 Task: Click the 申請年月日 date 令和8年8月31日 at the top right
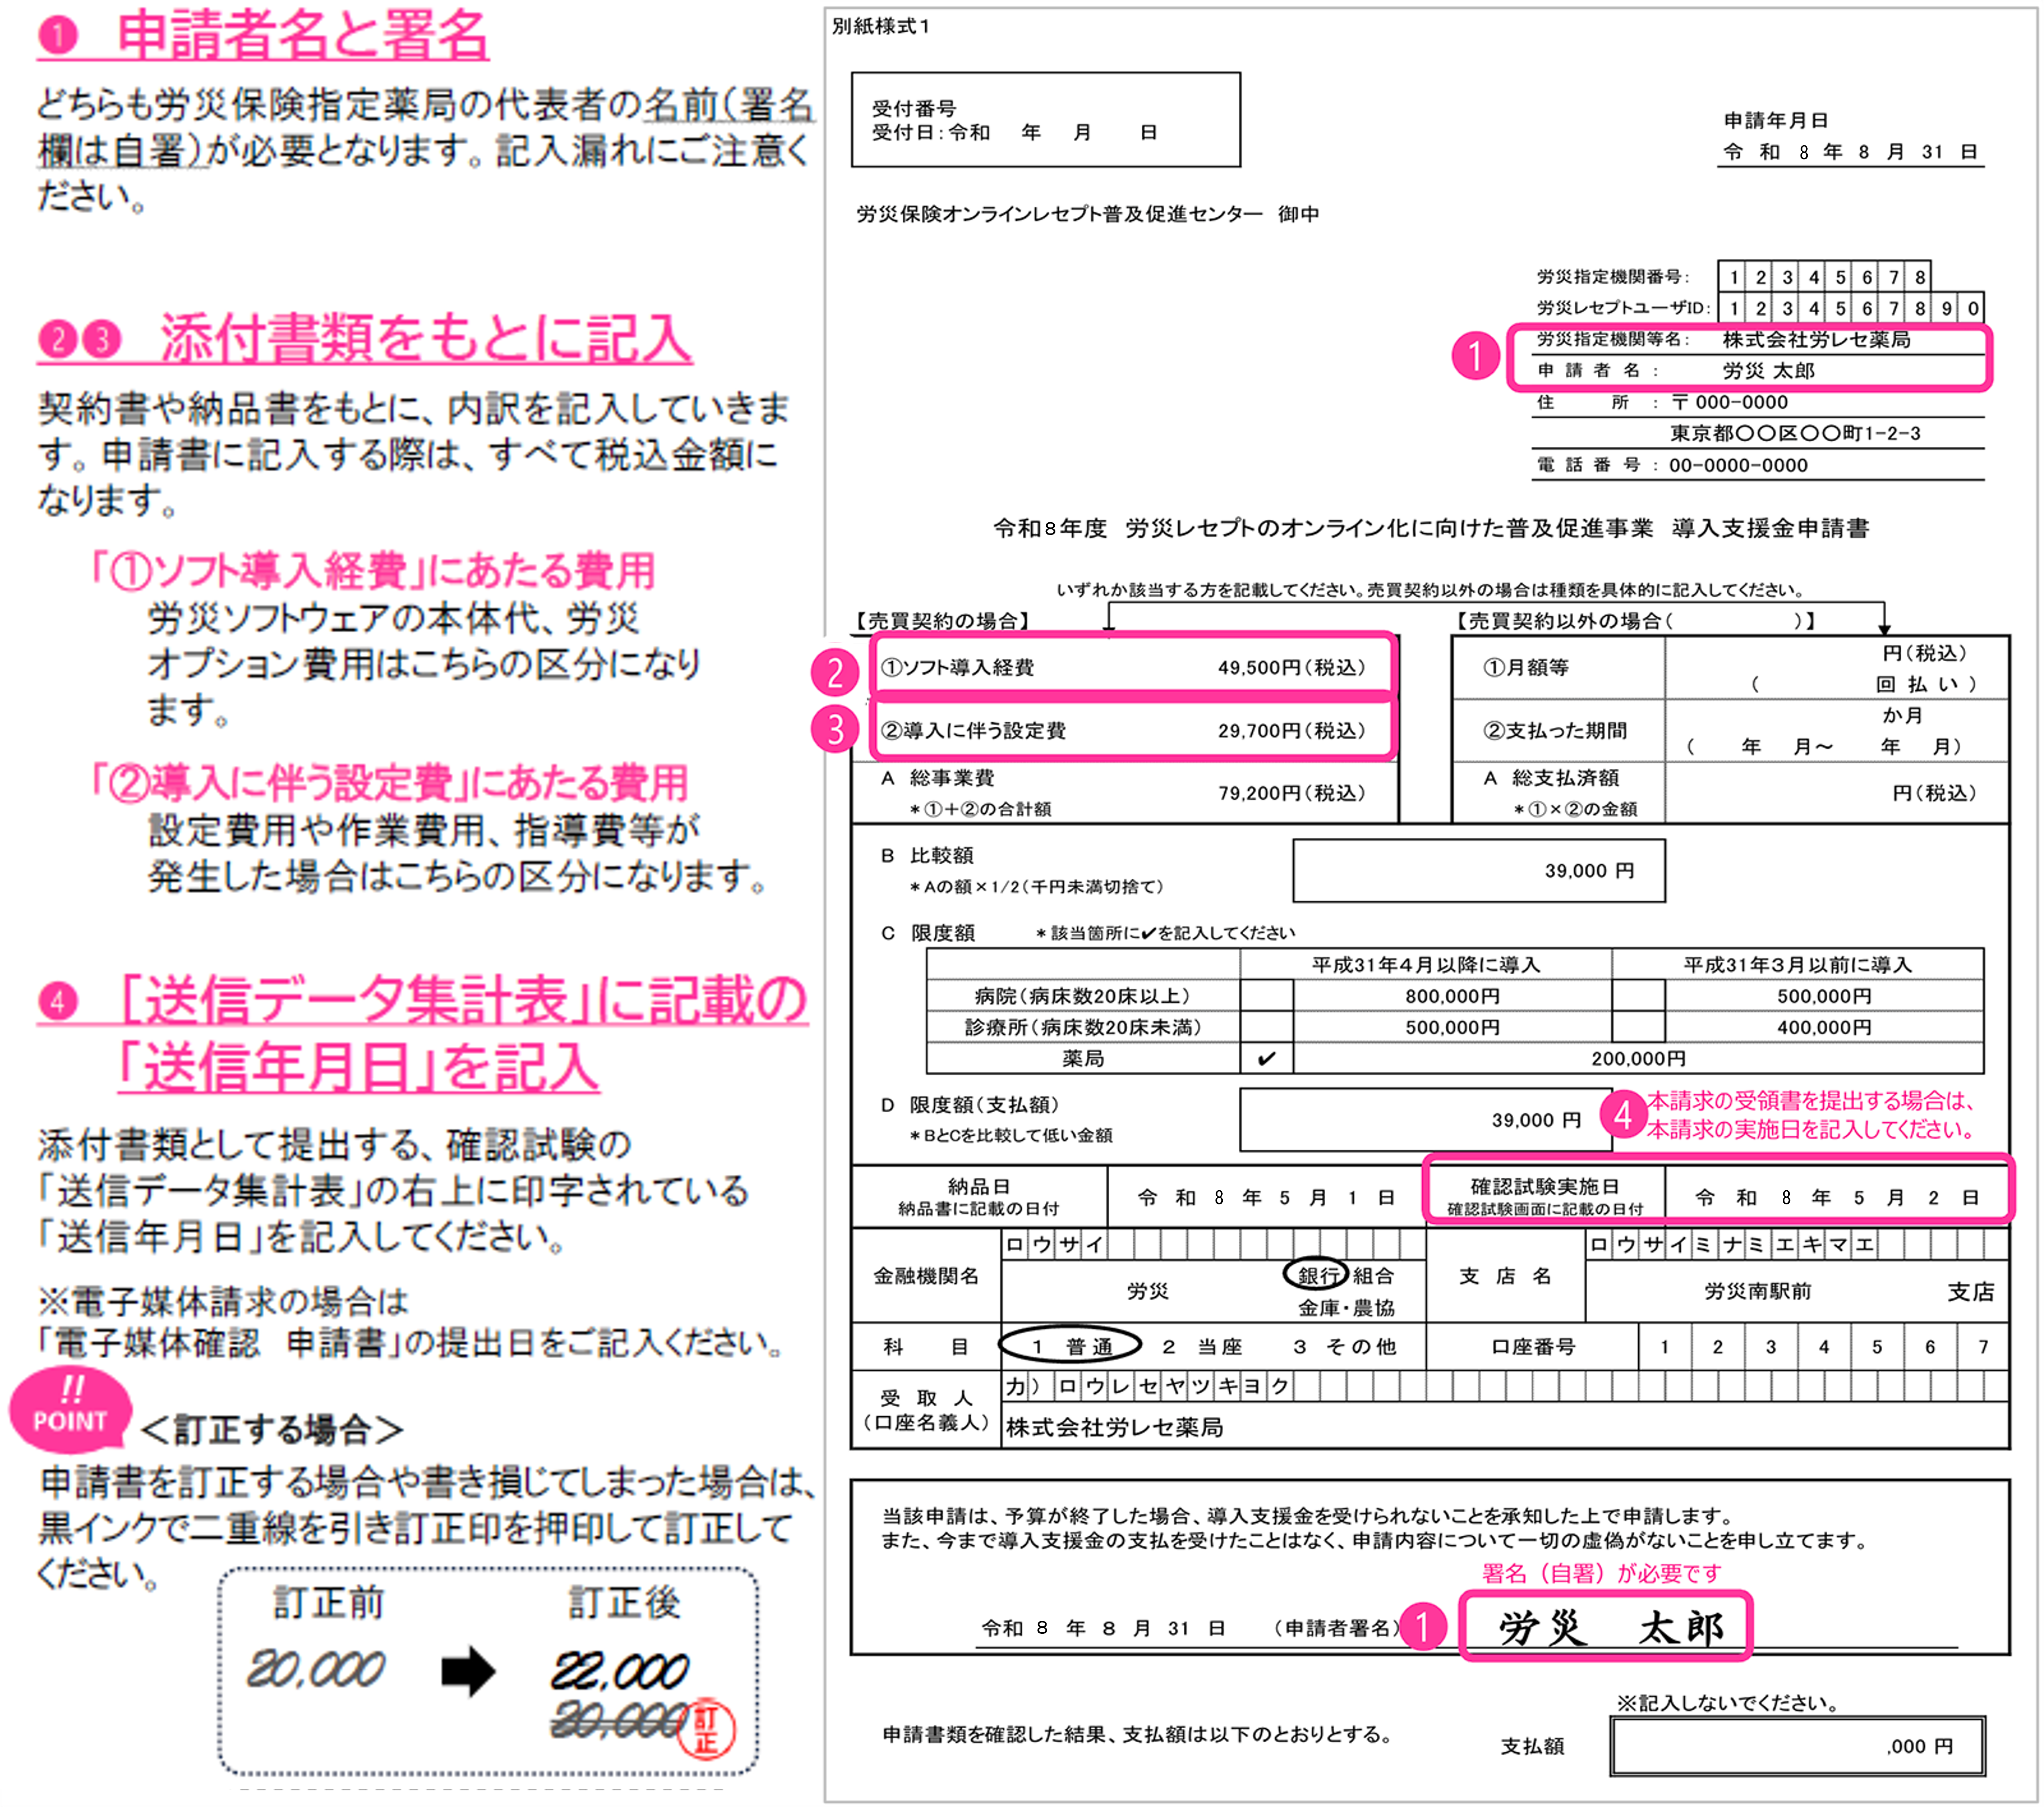1851,152
